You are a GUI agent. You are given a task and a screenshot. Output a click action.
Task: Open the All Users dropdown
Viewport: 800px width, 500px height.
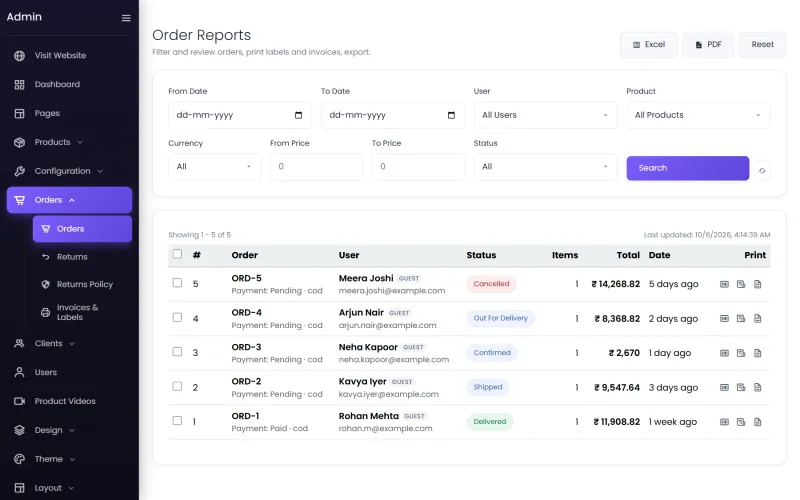[x=545, y=115]
